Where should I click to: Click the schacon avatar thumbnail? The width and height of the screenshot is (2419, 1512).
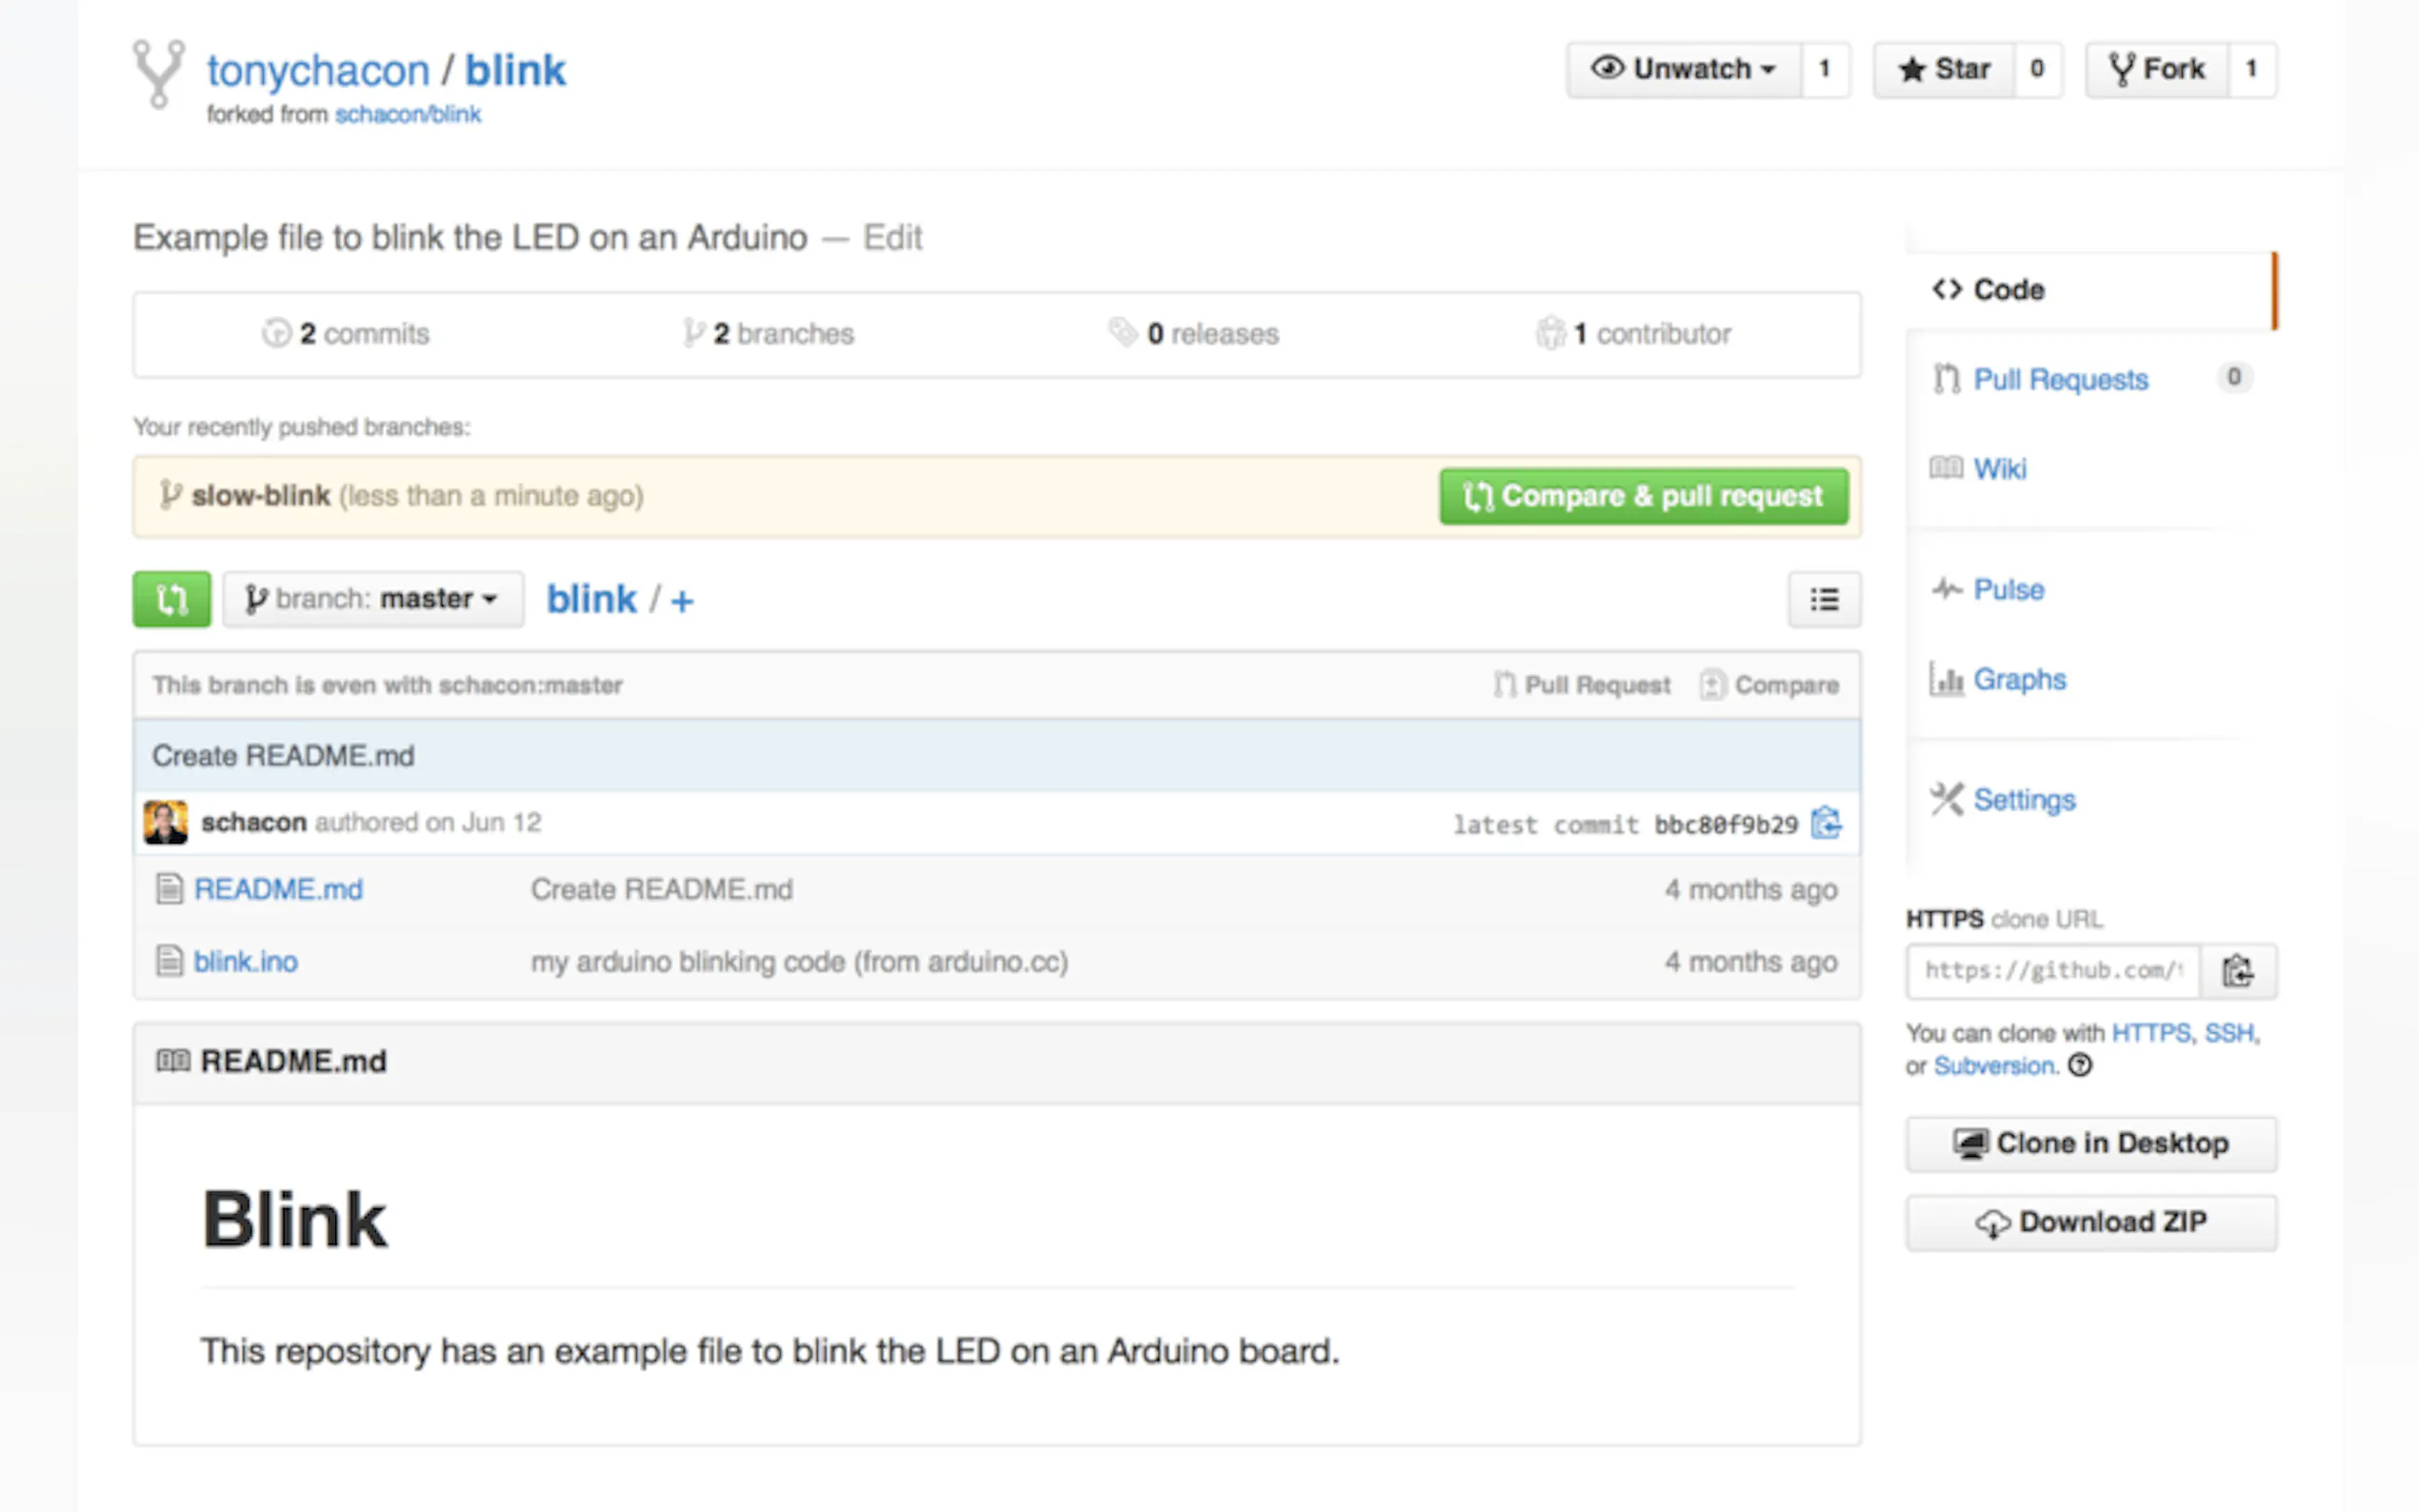click(165, 822)
